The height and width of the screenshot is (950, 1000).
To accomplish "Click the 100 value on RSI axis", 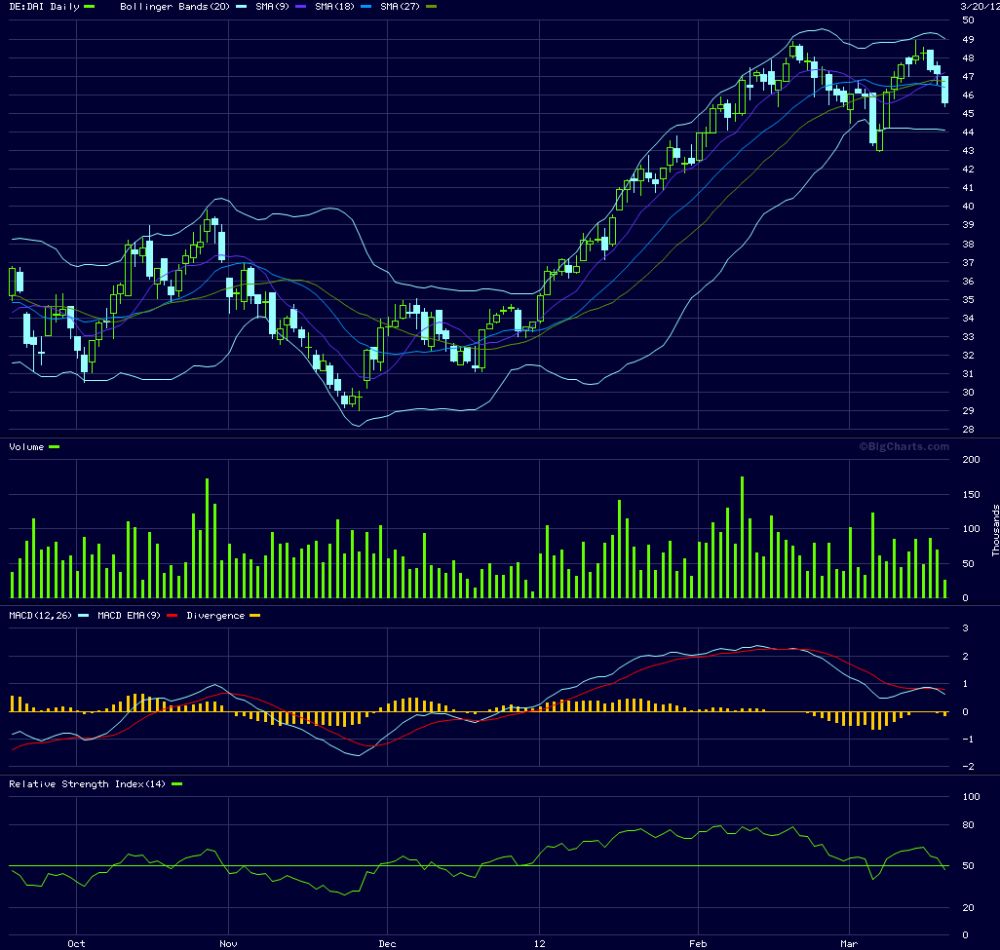I will coord(971,796).
